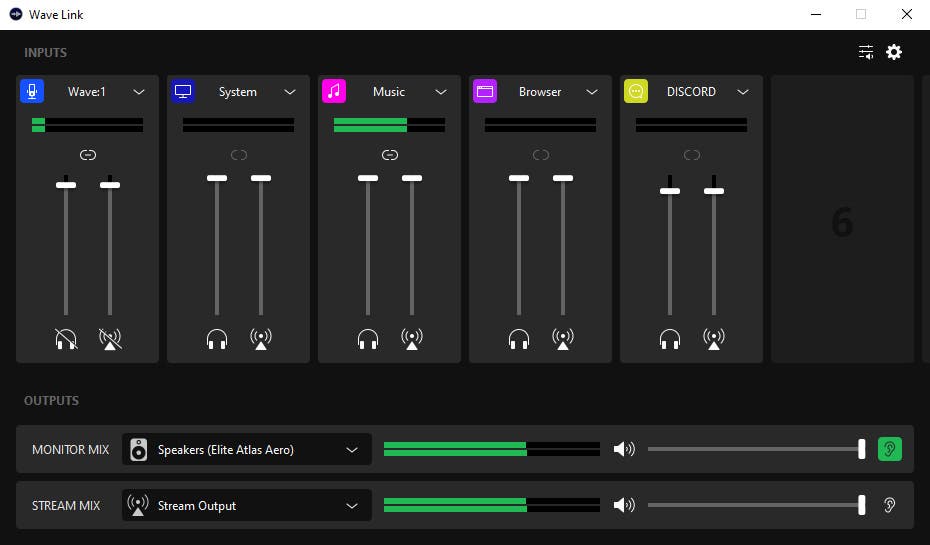
Task: Click the Monitor Mix output level meter
Action: coord(492,449)
